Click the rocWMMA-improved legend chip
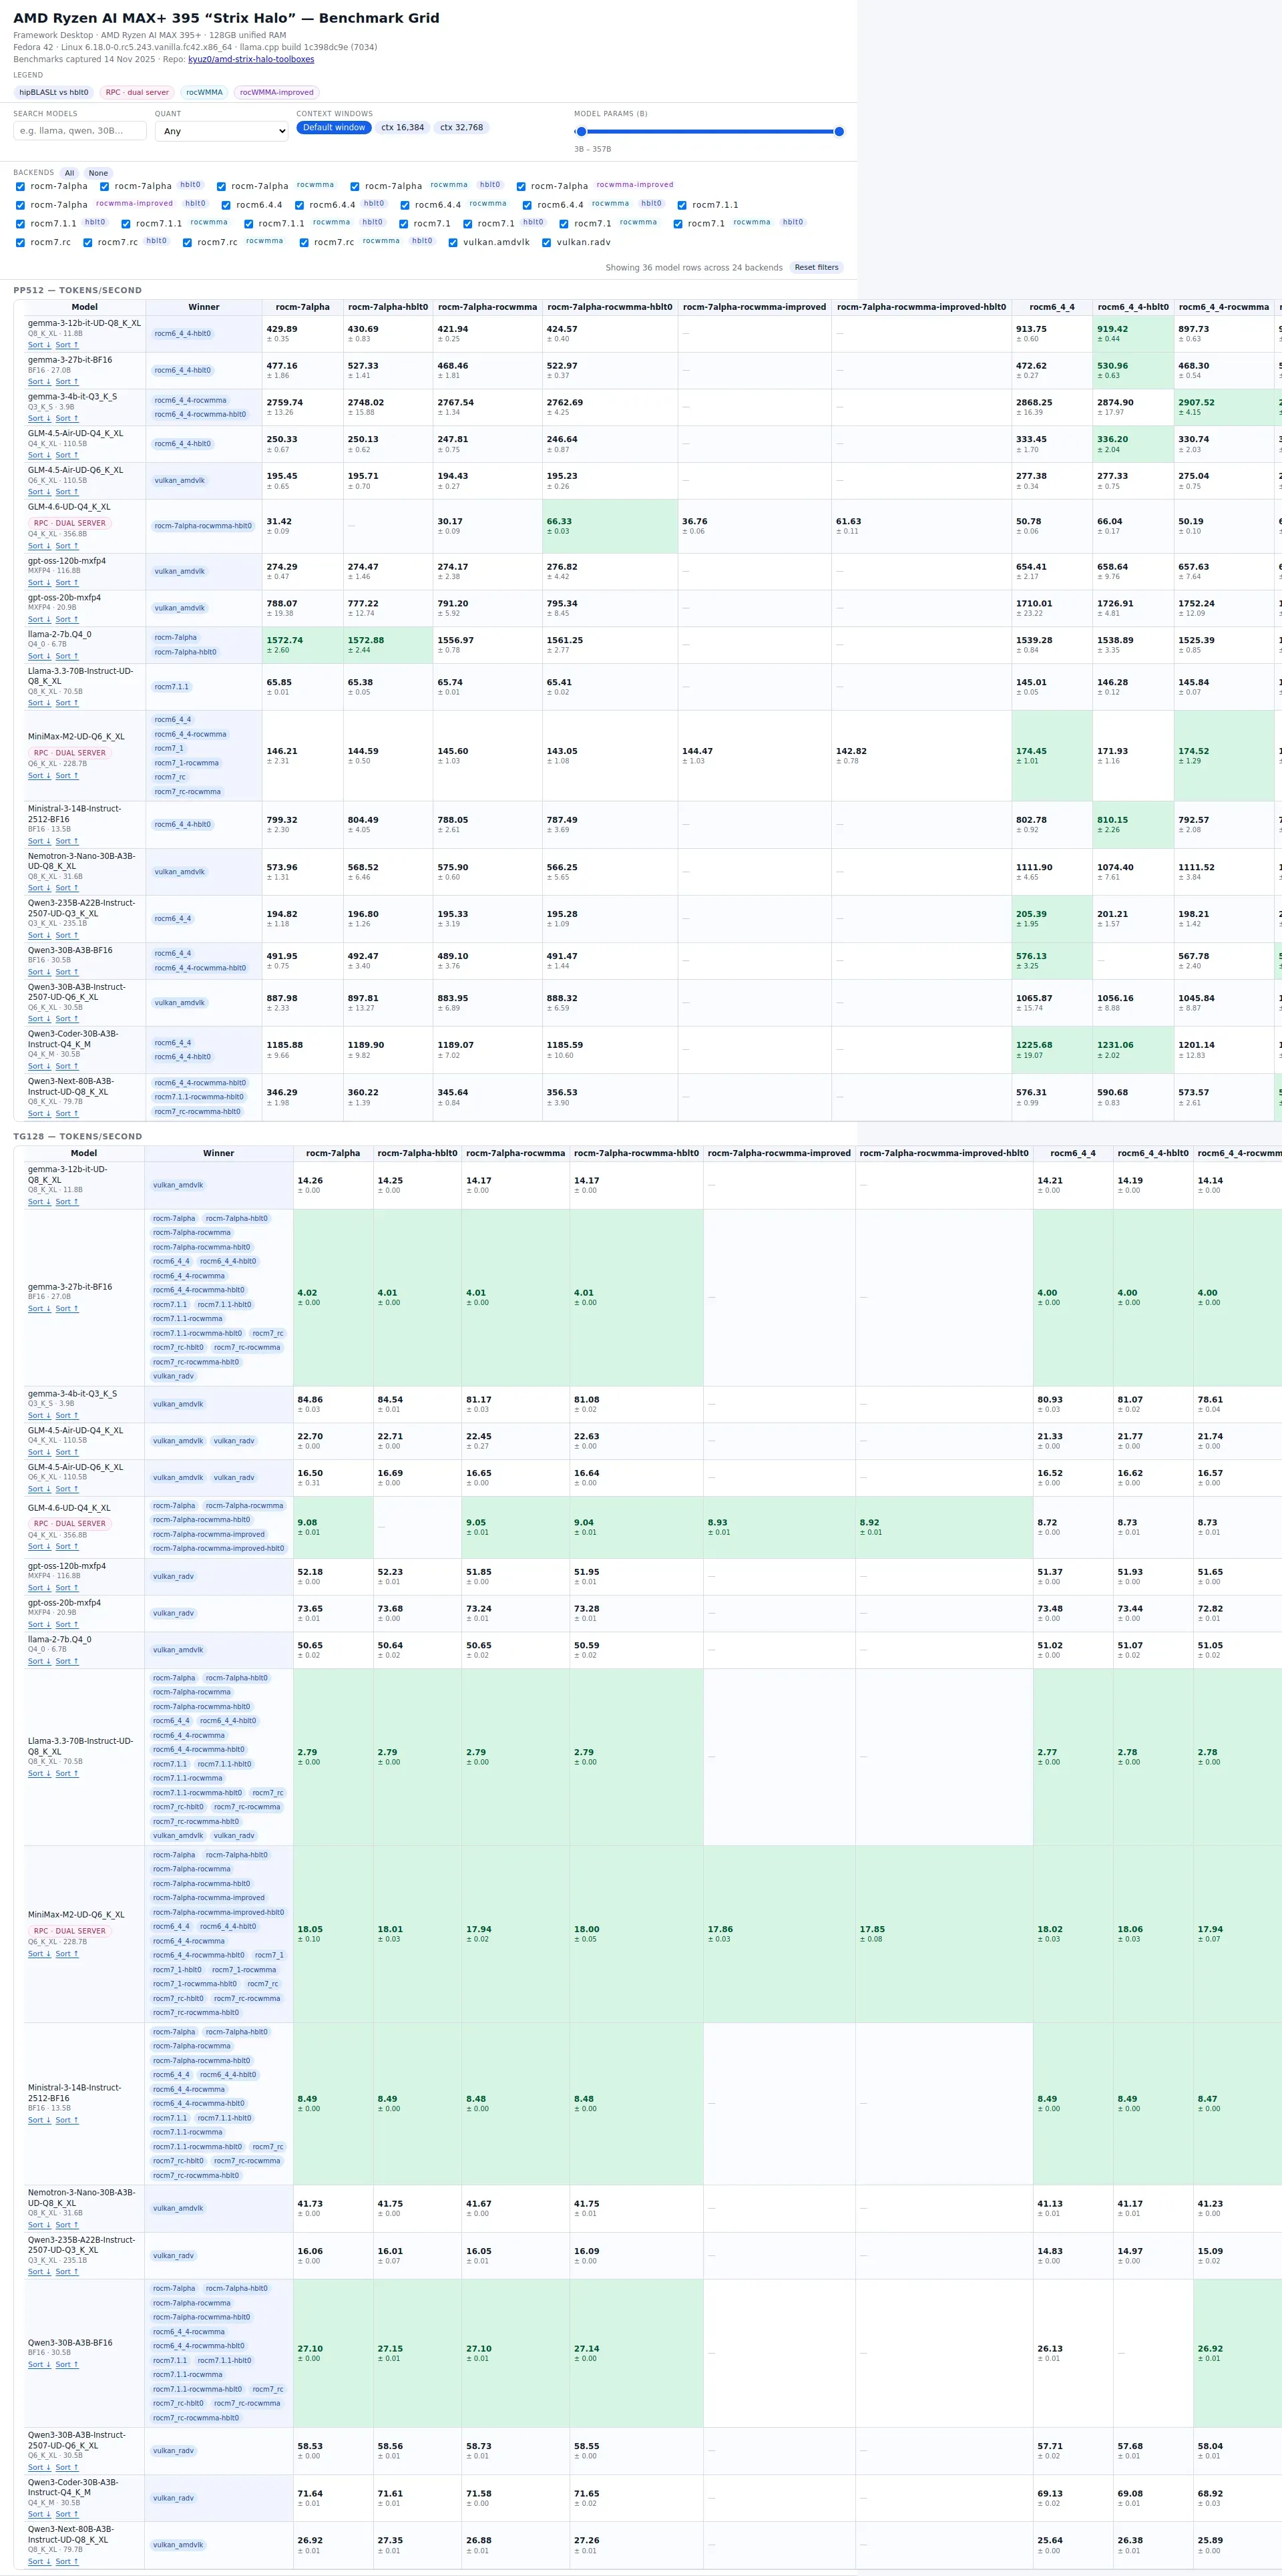The height and width of the screenshot is (2576, 1282). coord(276,92)
